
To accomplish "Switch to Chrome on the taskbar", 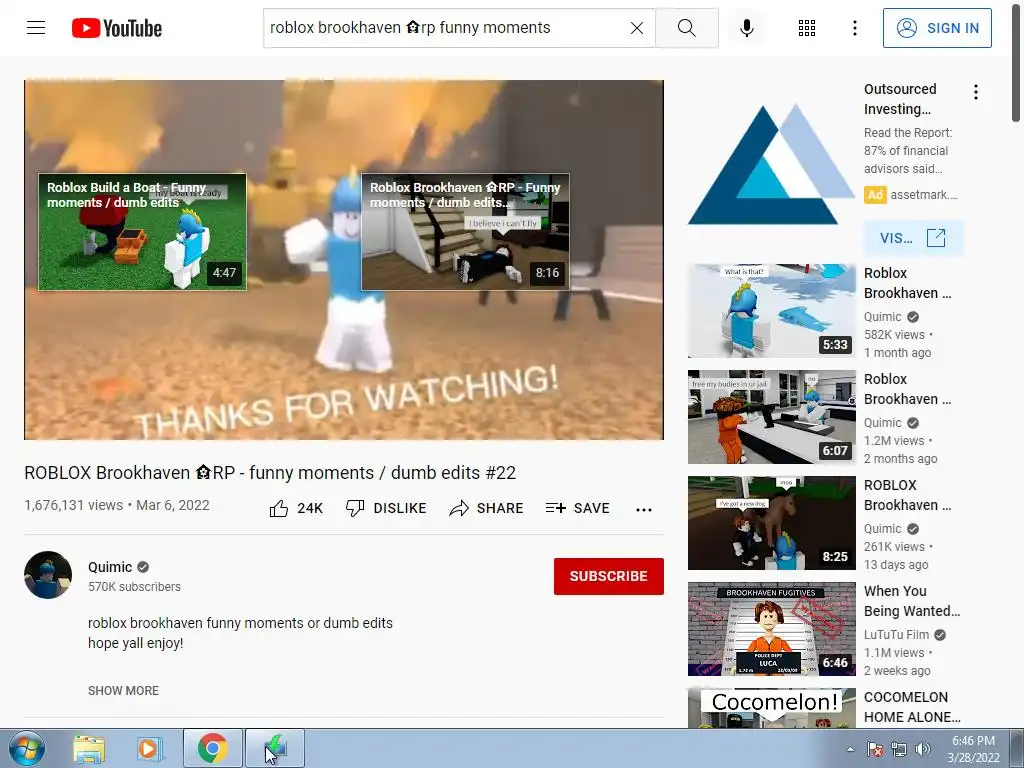I will 212,748.
